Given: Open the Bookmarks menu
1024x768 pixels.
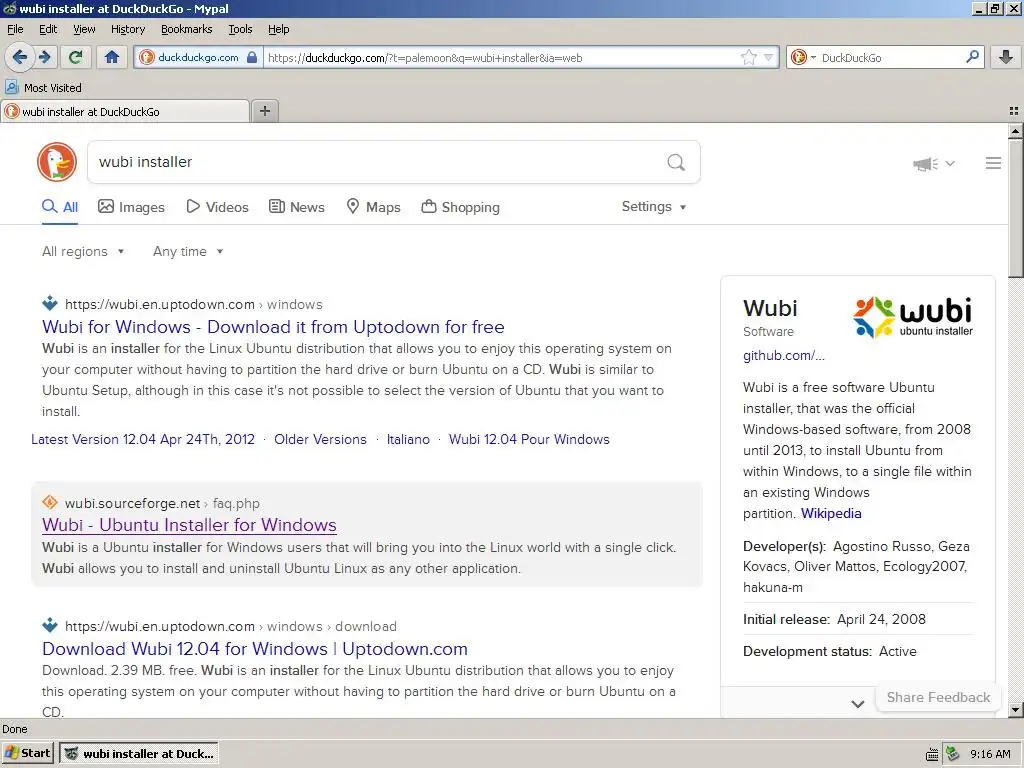Looking at the screenshot, I should (186, 29).
